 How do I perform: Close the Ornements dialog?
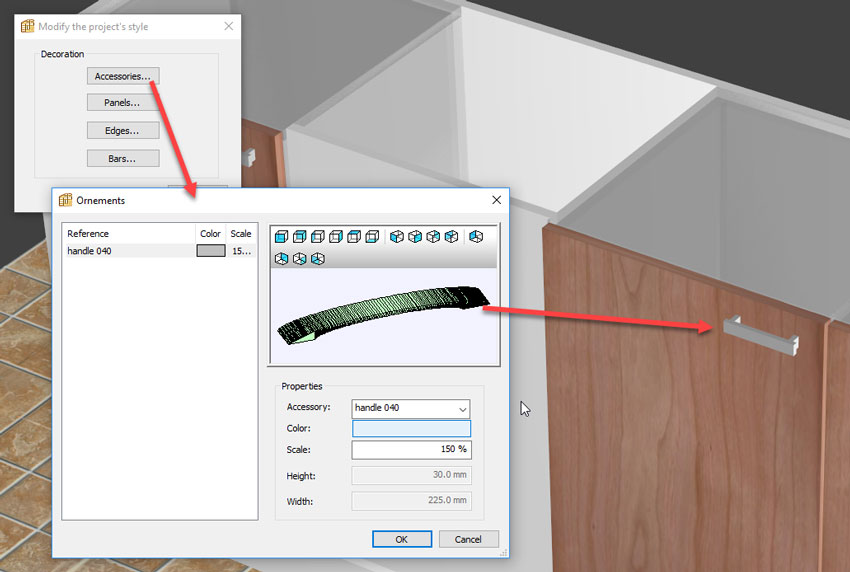point(497,200)
